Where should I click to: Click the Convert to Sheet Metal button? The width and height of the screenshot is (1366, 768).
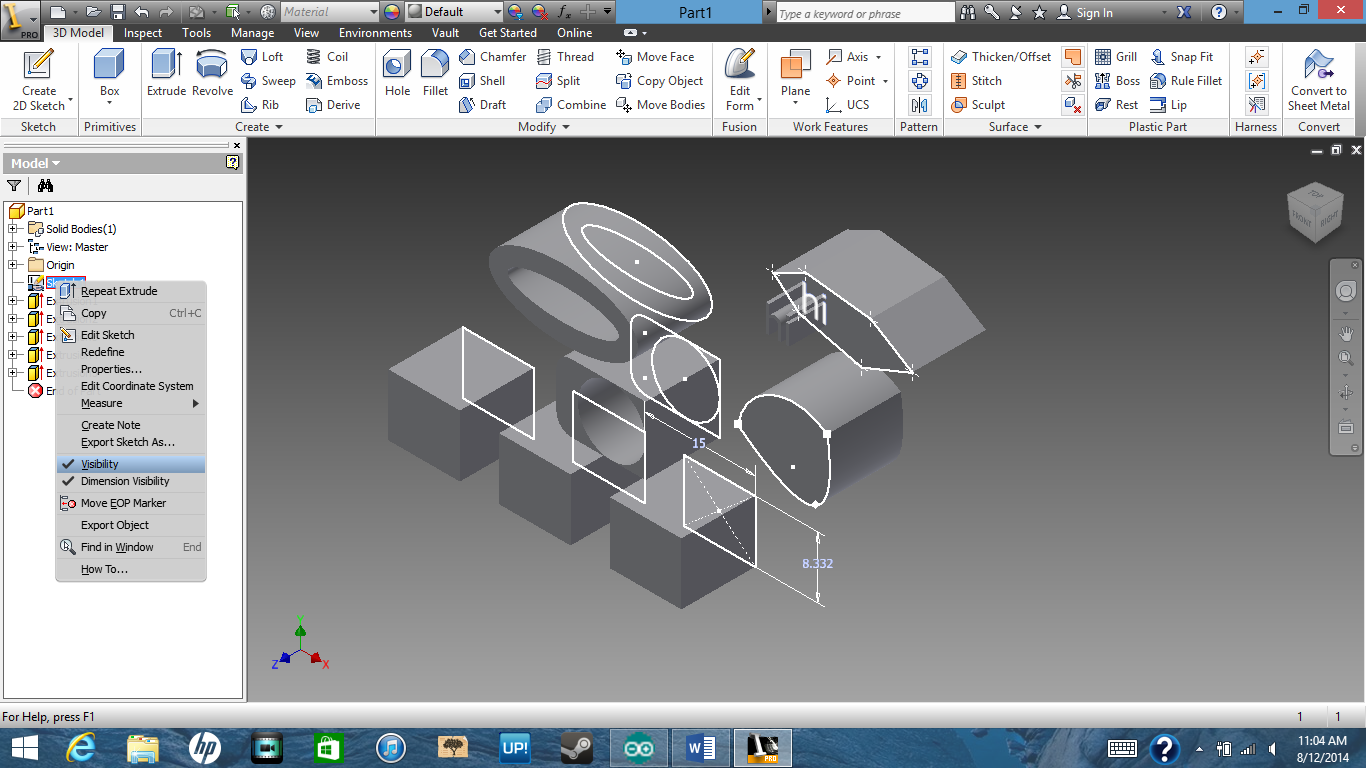click(1318, 81)
